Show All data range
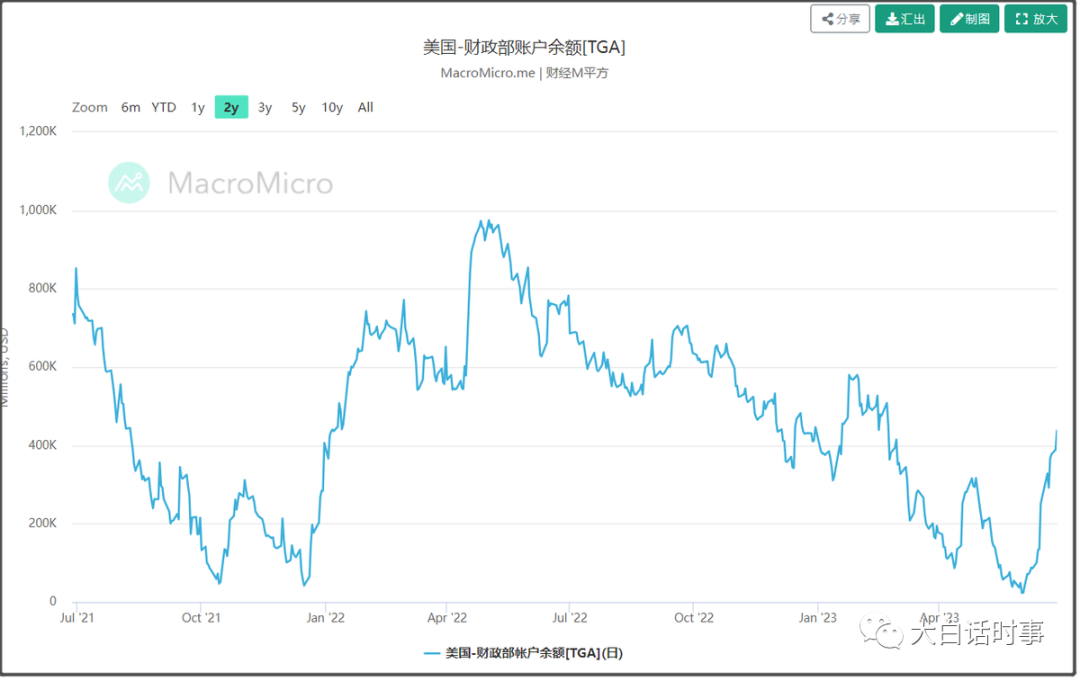The image size is (1080, 681). click(366, 107)
